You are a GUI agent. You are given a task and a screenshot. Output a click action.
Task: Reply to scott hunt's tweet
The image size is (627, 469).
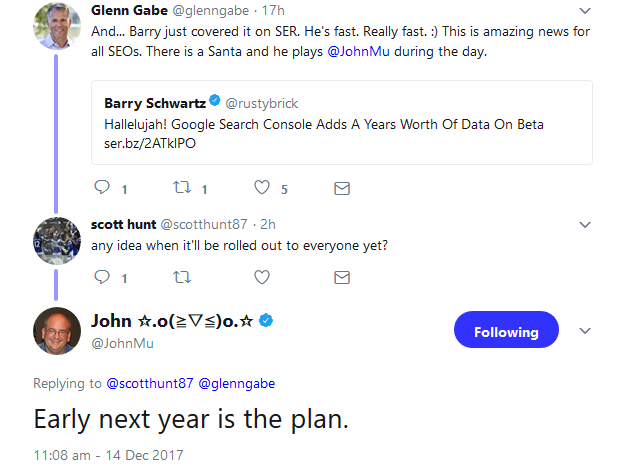point(102,276)
